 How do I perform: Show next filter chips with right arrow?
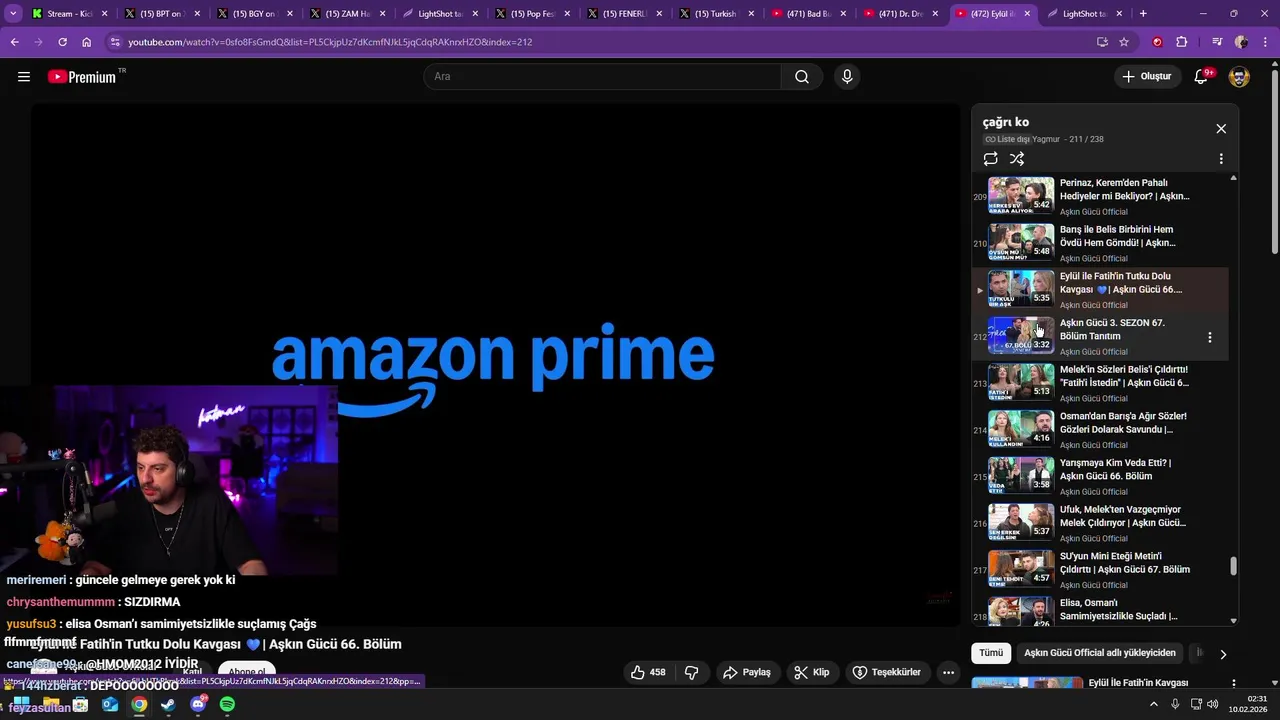(x=1222, y=654)
